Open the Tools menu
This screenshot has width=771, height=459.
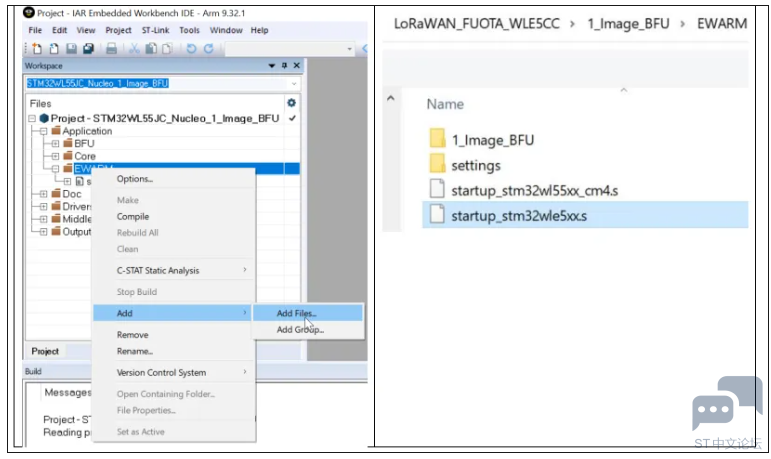pyautogui.click(x=189, y=30)
